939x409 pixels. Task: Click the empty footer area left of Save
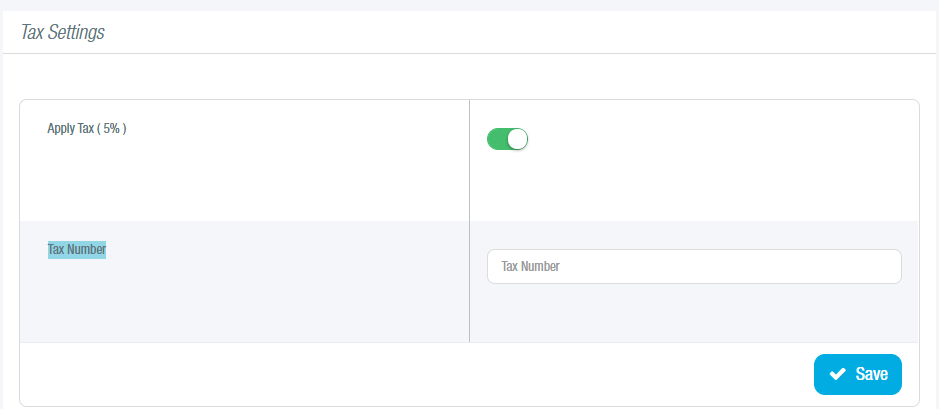click(x=400, y=374)
